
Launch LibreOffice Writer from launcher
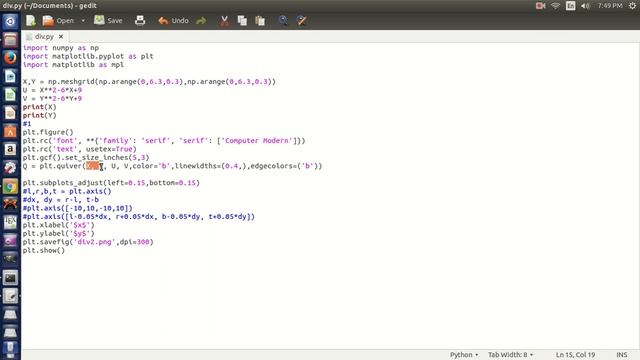tap(10, 76)
